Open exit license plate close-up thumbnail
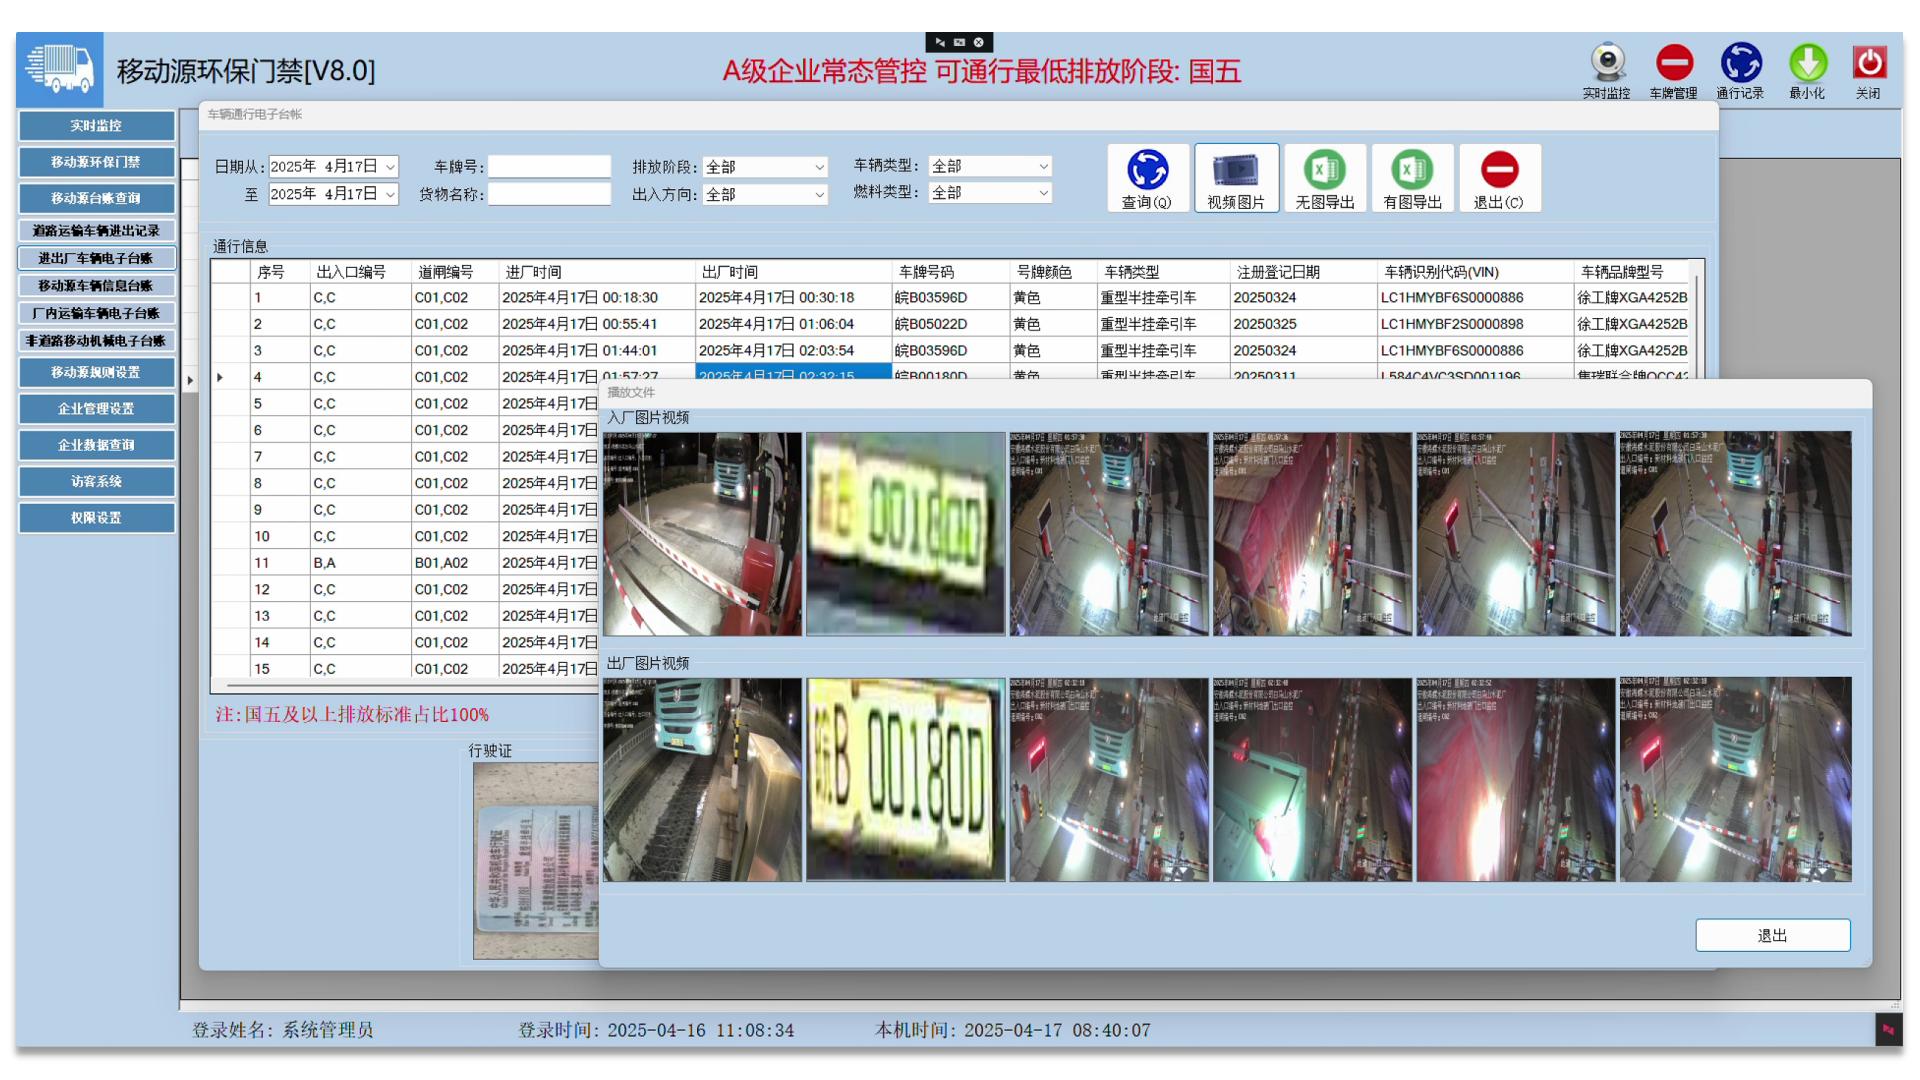Viewport: 1920px width, 1080px height. 905,779
